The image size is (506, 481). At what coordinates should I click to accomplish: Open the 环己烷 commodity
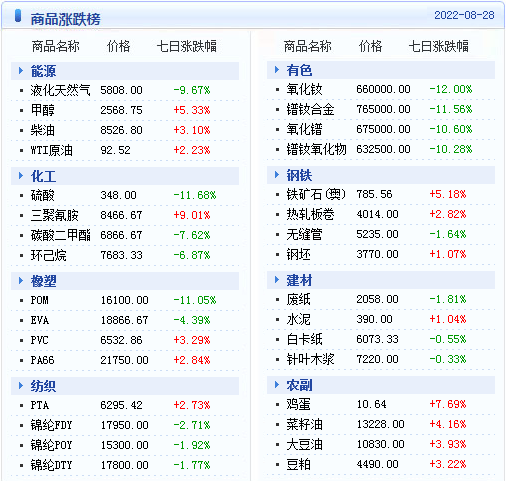(x=48, y=255)
